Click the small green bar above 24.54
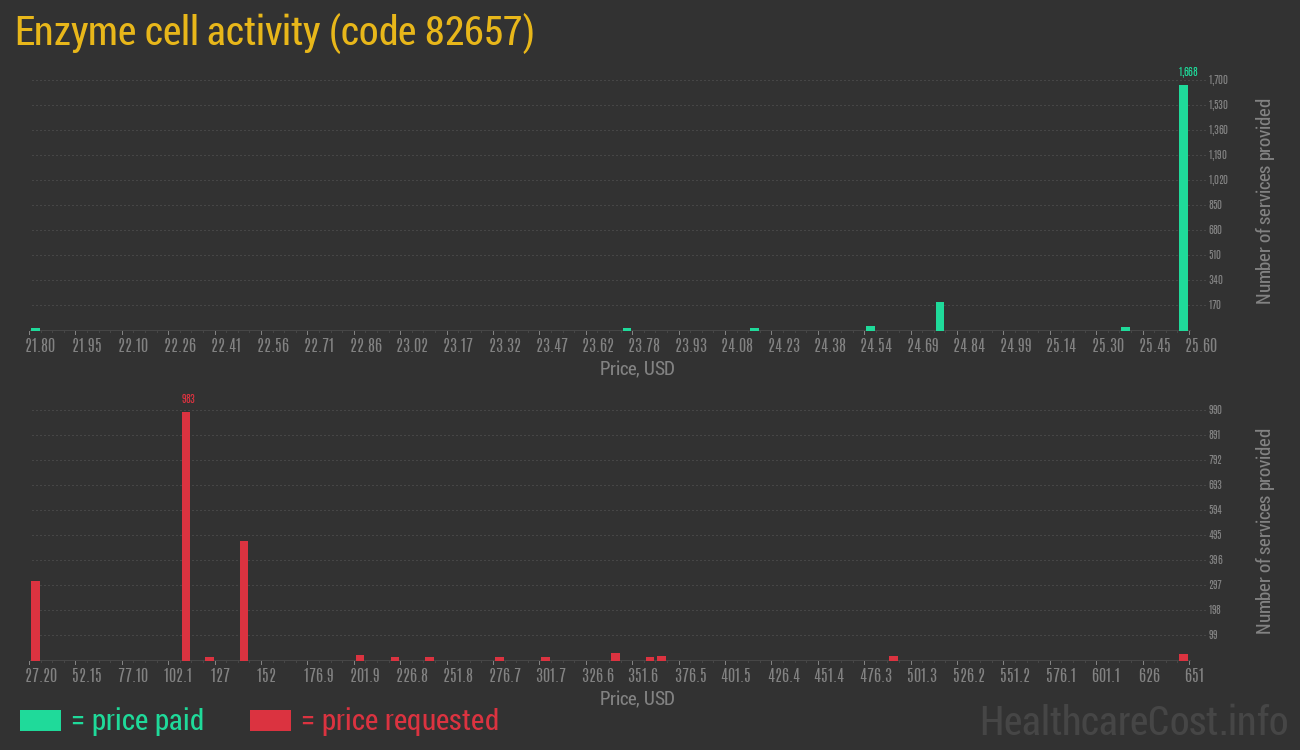Screen dimensions: 1300x750 click(x=870, y=328)
